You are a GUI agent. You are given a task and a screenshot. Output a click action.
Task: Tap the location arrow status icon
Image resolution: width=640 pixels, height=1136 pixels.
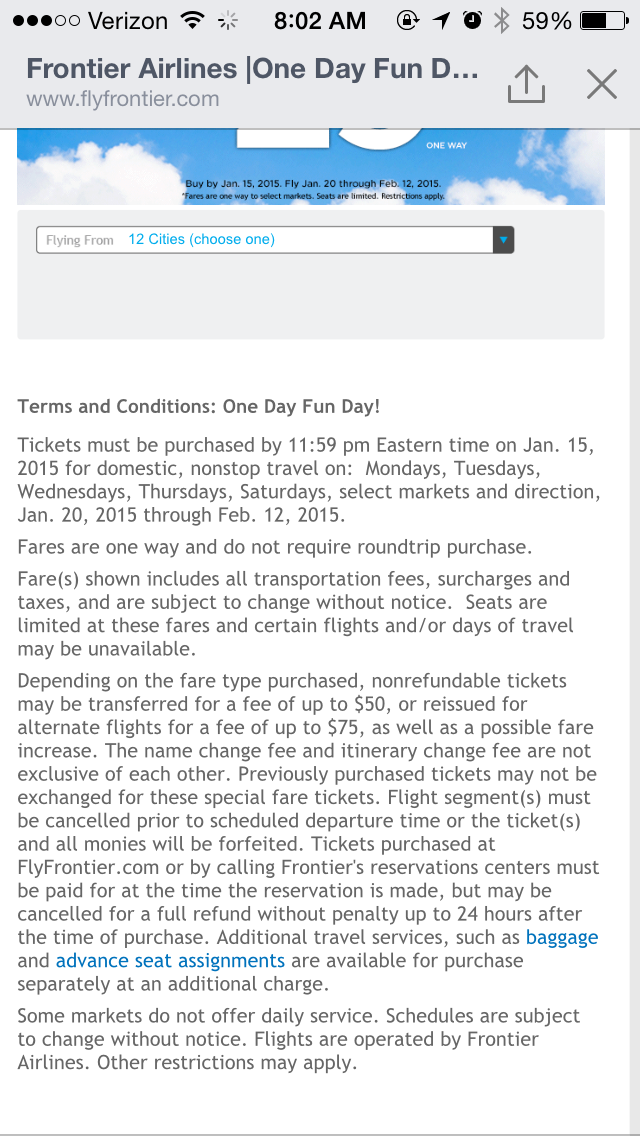[441, 21]
